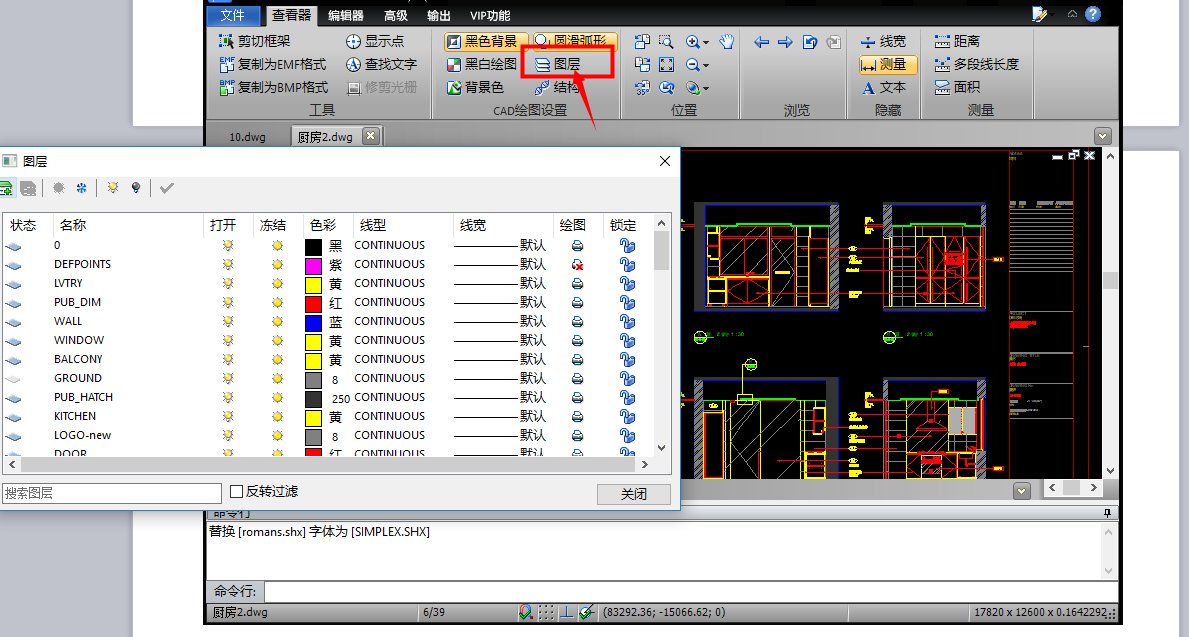Screen dimensions: 1189x637
Task: Click the new layer icon in Layers dialog
Action: [x=7, y=187]
